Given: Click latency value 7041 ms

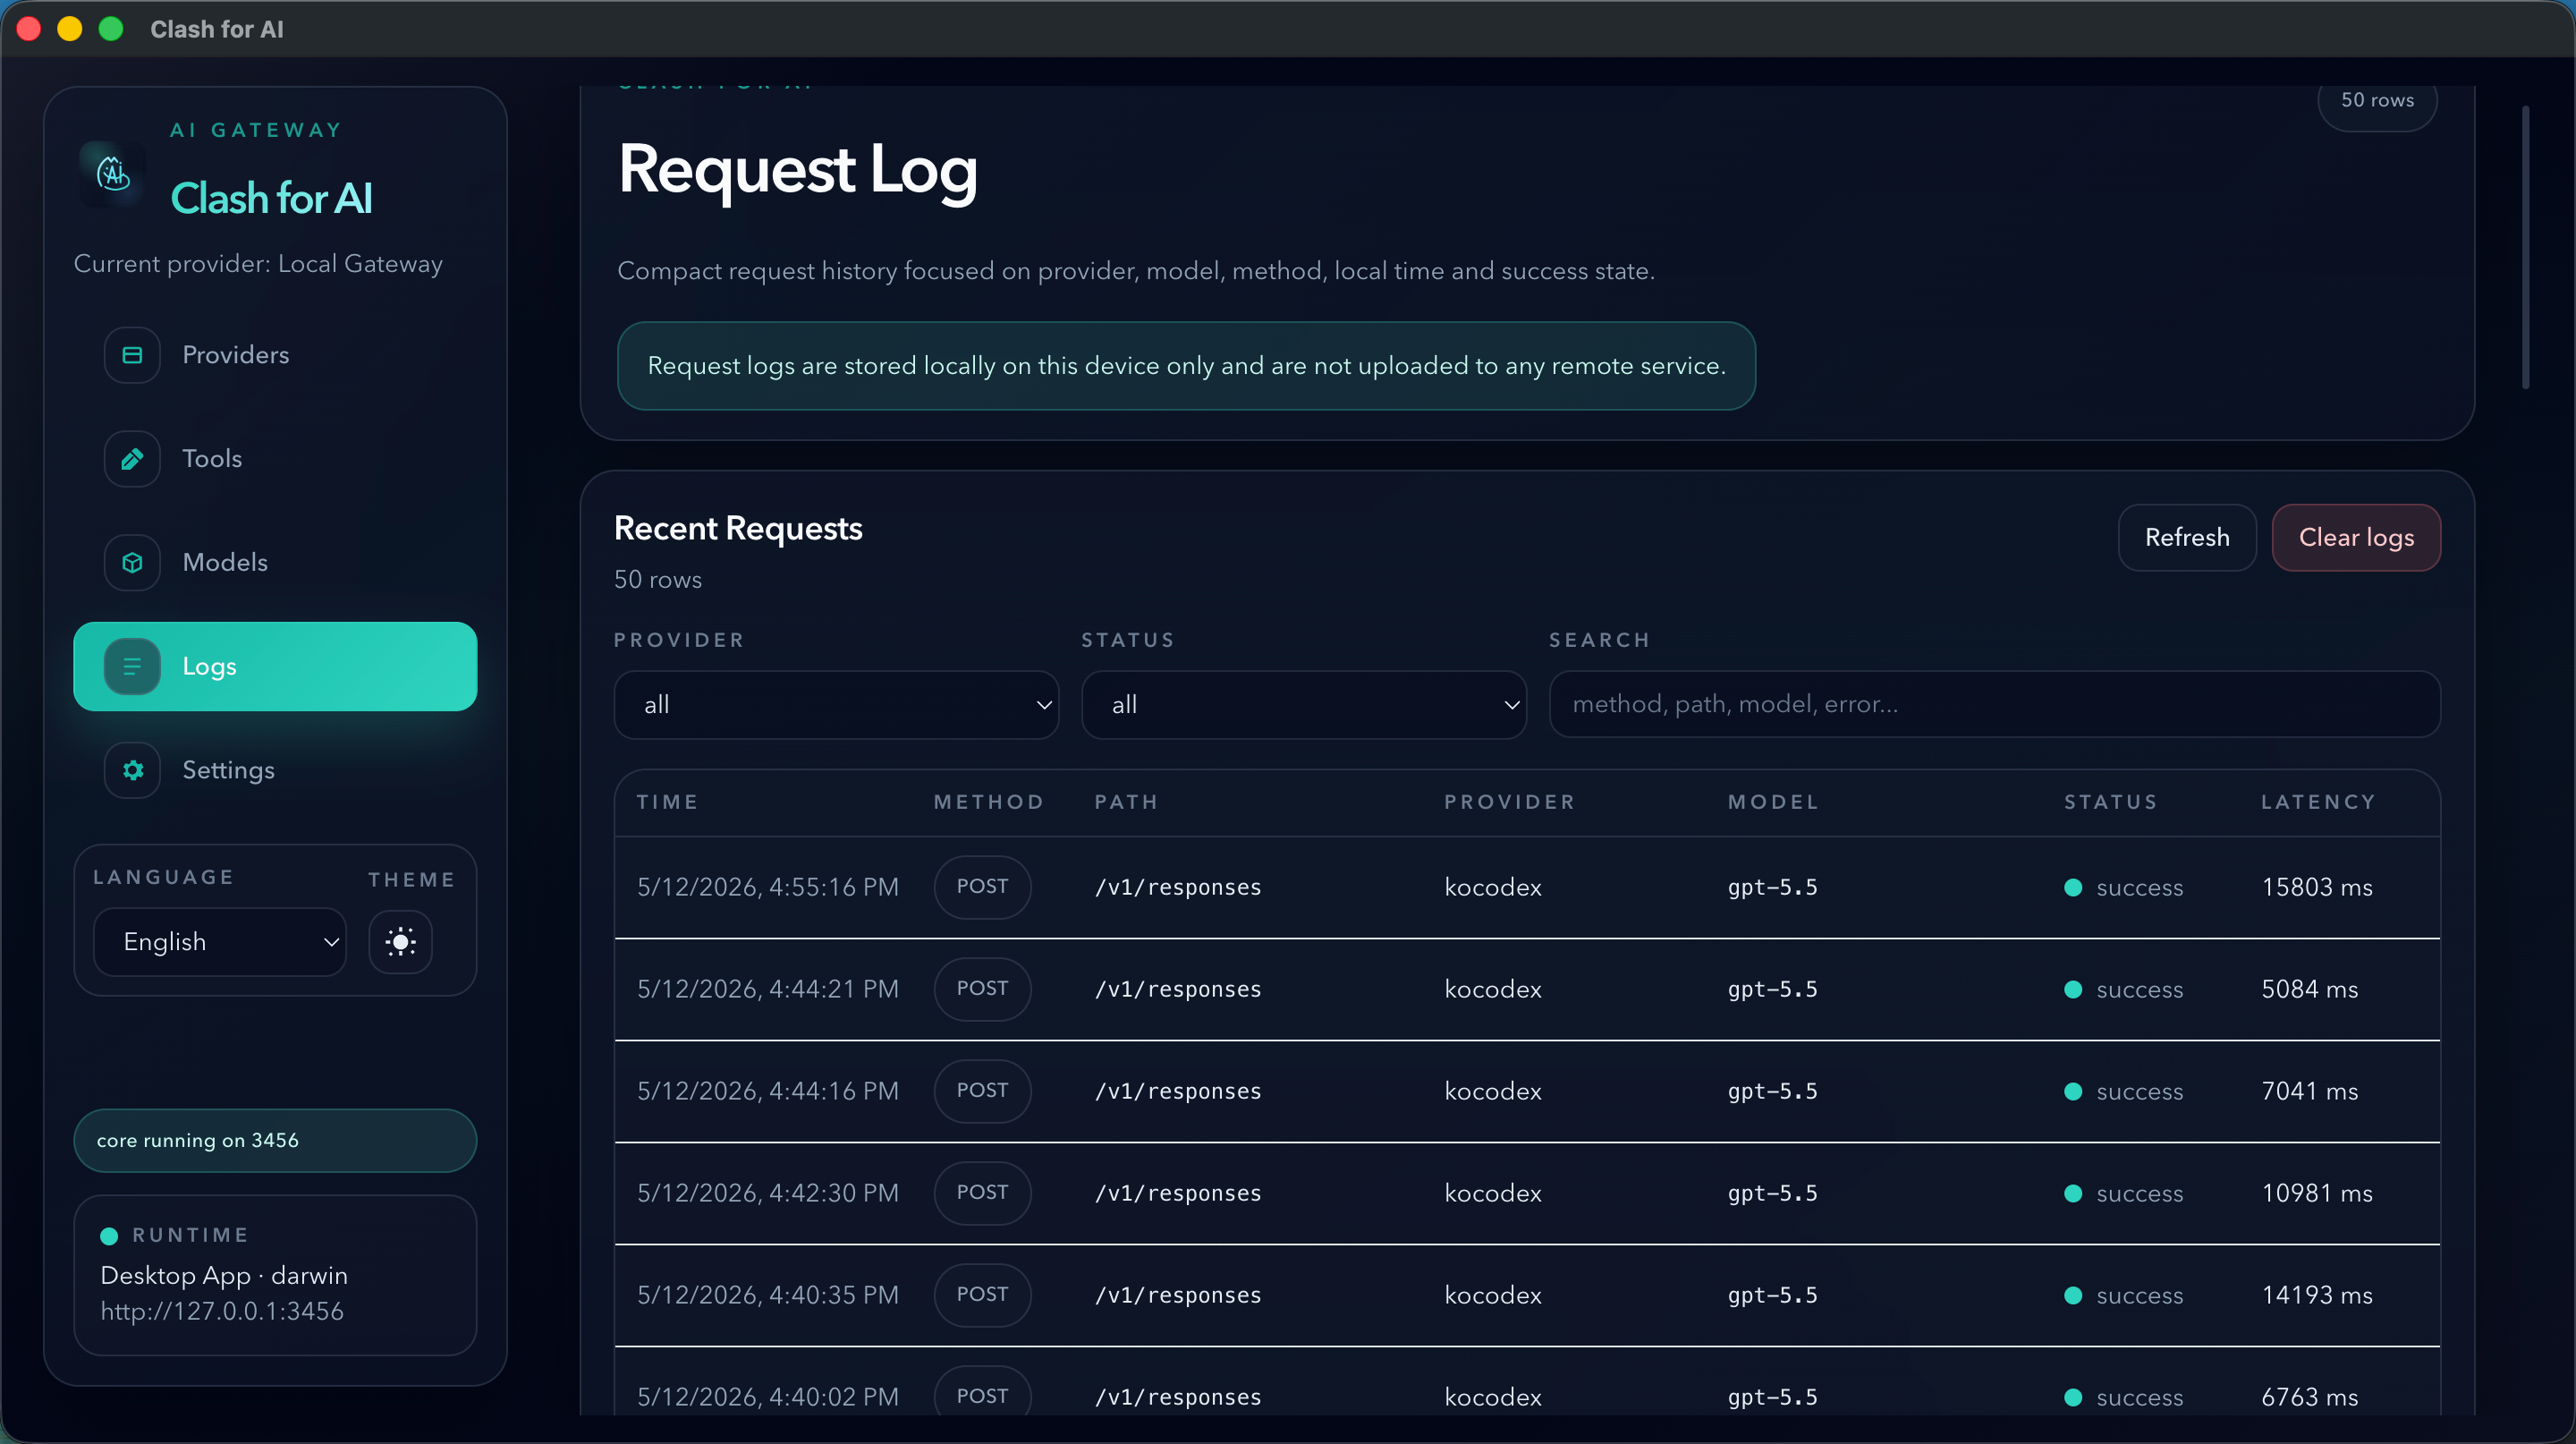Looking at the screenshot, I should coord(2310,1092).
